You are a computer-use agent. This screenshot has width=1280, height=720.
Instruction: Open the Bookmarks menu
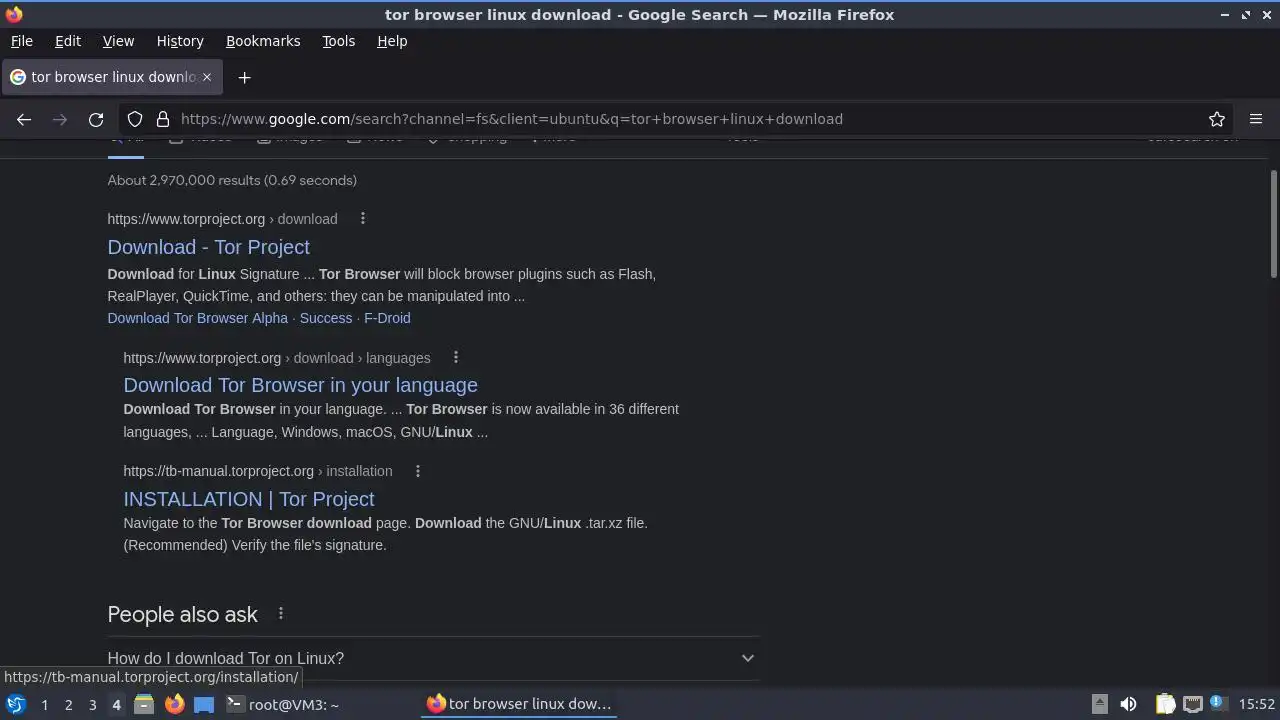pos(263,41)
